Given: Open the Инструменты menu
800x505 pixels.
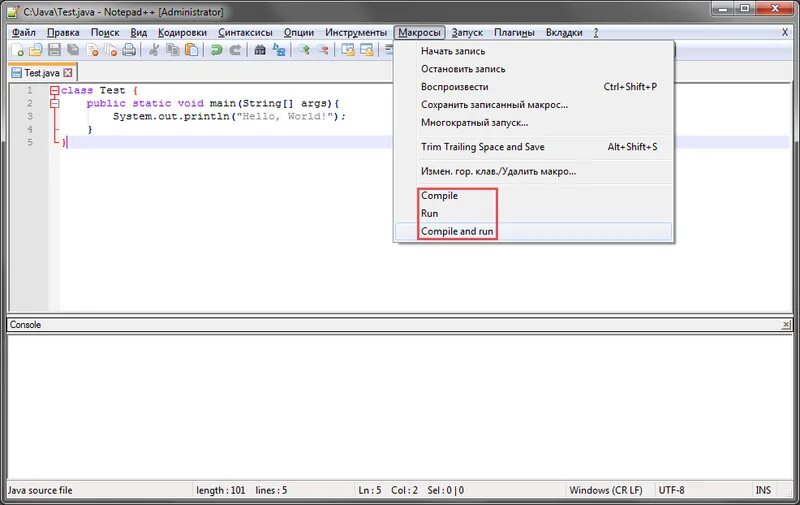Looking at the screenshot, I should (356, 33).
